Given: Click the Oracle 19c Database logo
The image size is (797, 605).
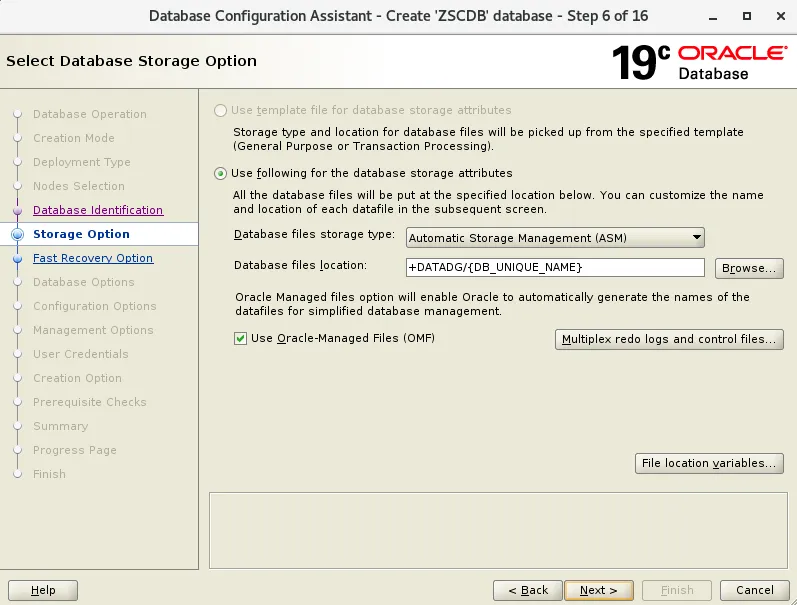Looking at the screenshot, I should pos(700,62).
